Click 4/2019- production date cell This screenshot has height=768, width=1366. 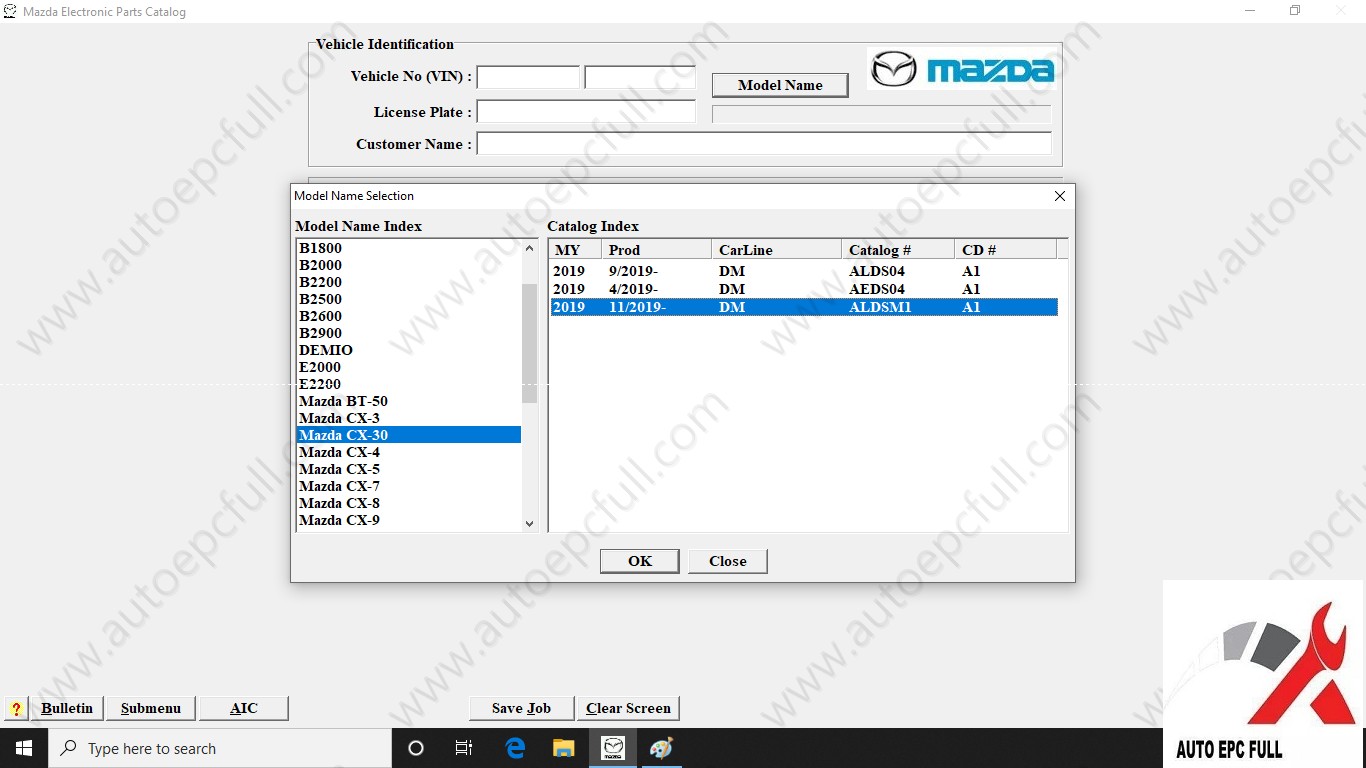pos(633,289)
